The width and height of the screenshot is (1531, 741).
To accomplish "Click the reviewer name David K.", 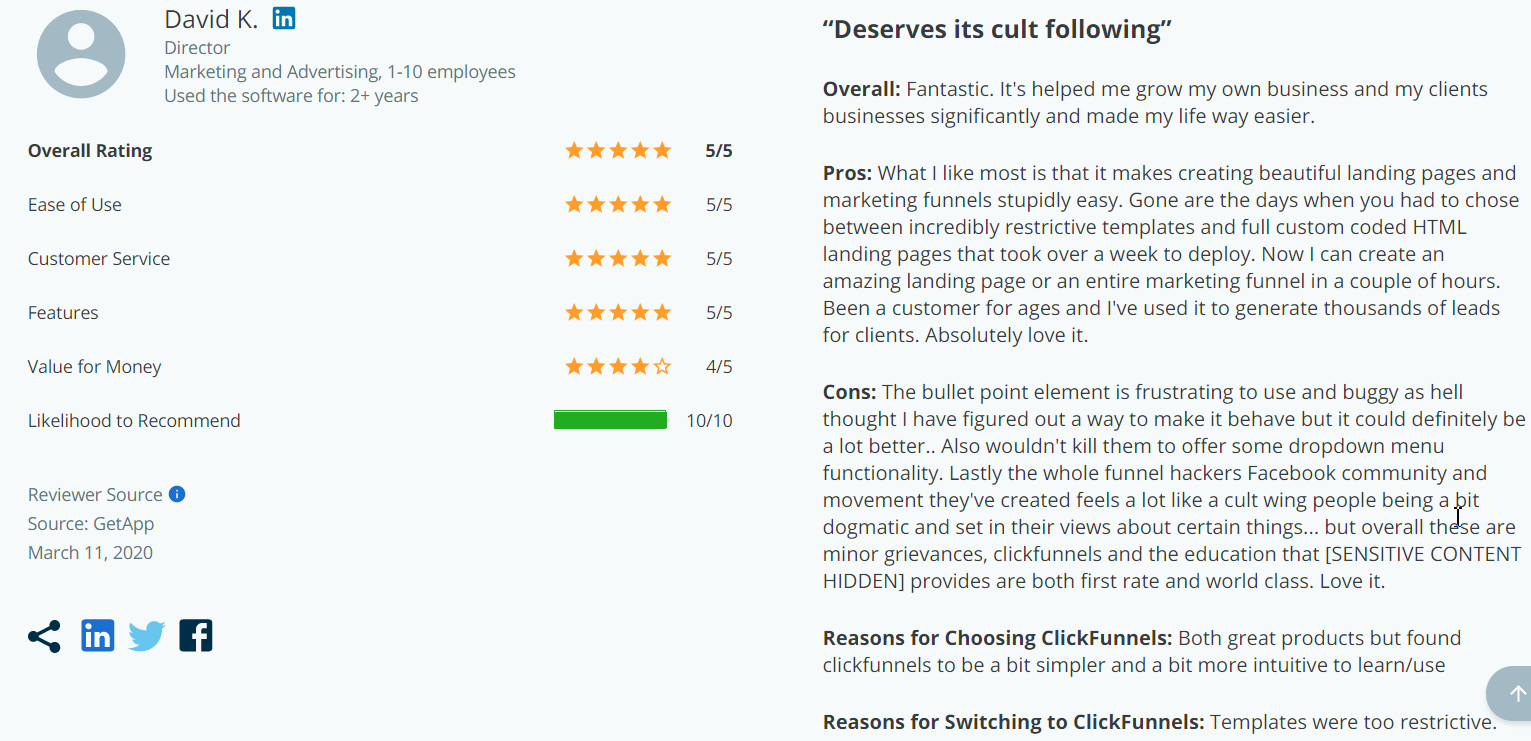I will (211, 19).
